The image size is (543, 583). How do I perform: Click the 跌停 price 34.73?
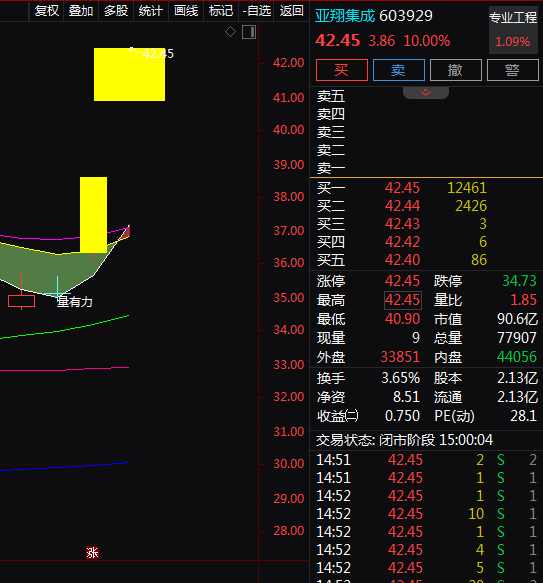pos(519,281)
